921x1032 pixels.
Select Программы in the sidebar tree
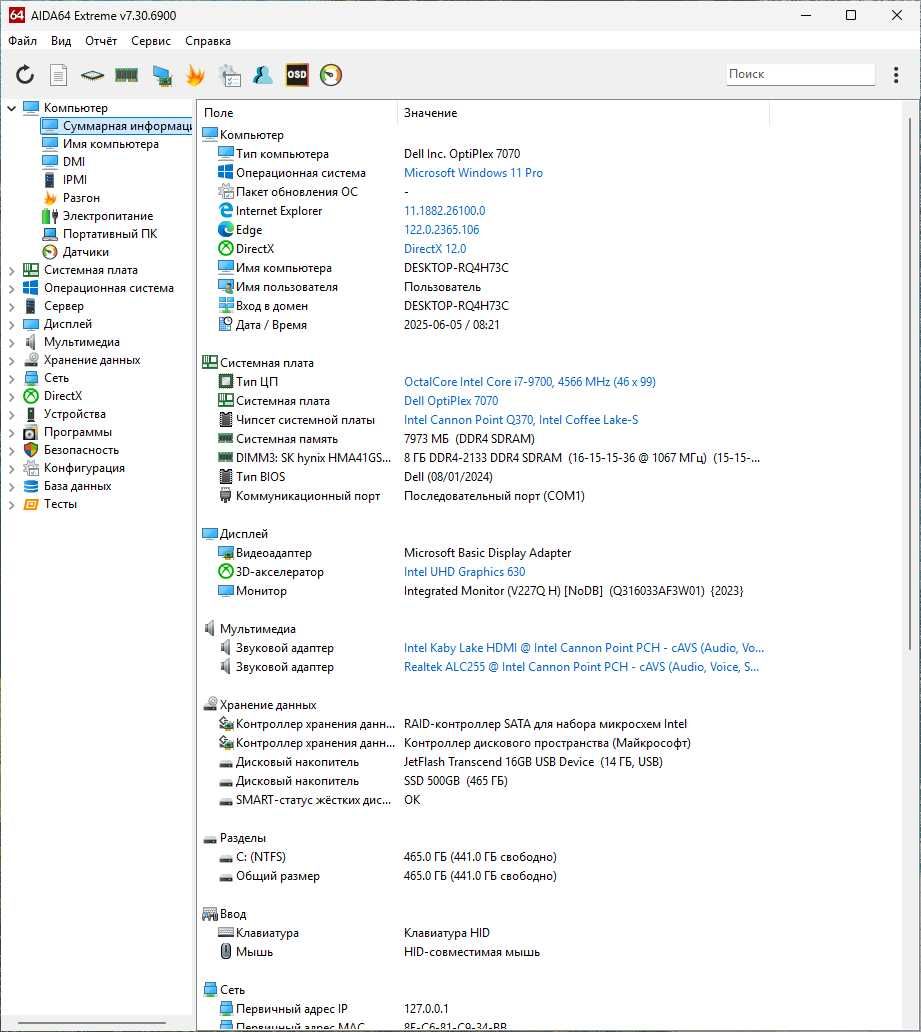pos(78,432)
